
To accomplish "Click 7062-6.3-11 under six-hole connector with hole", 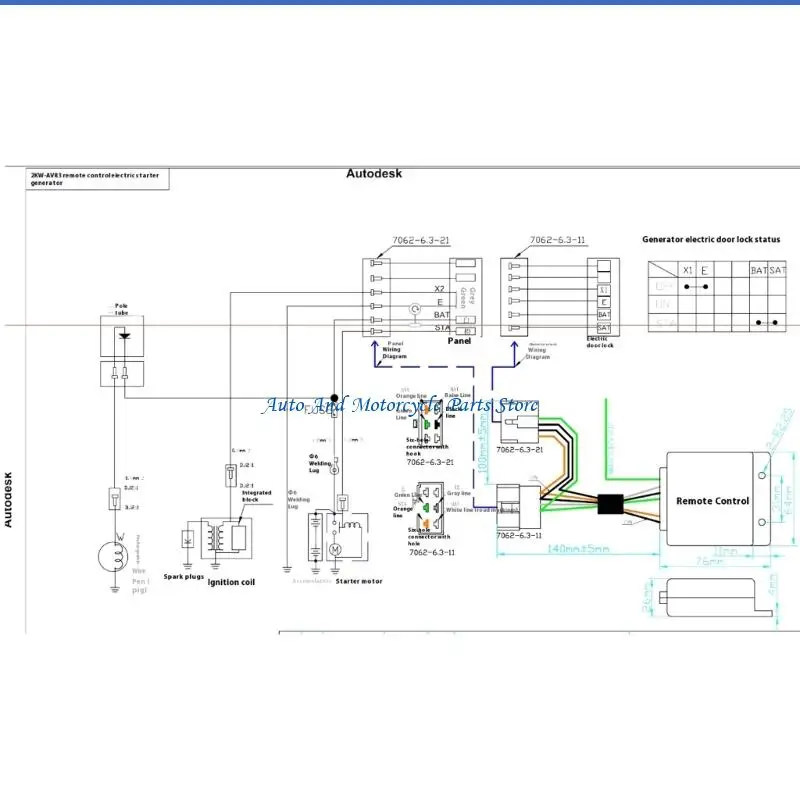I will (x=432, y=553).
